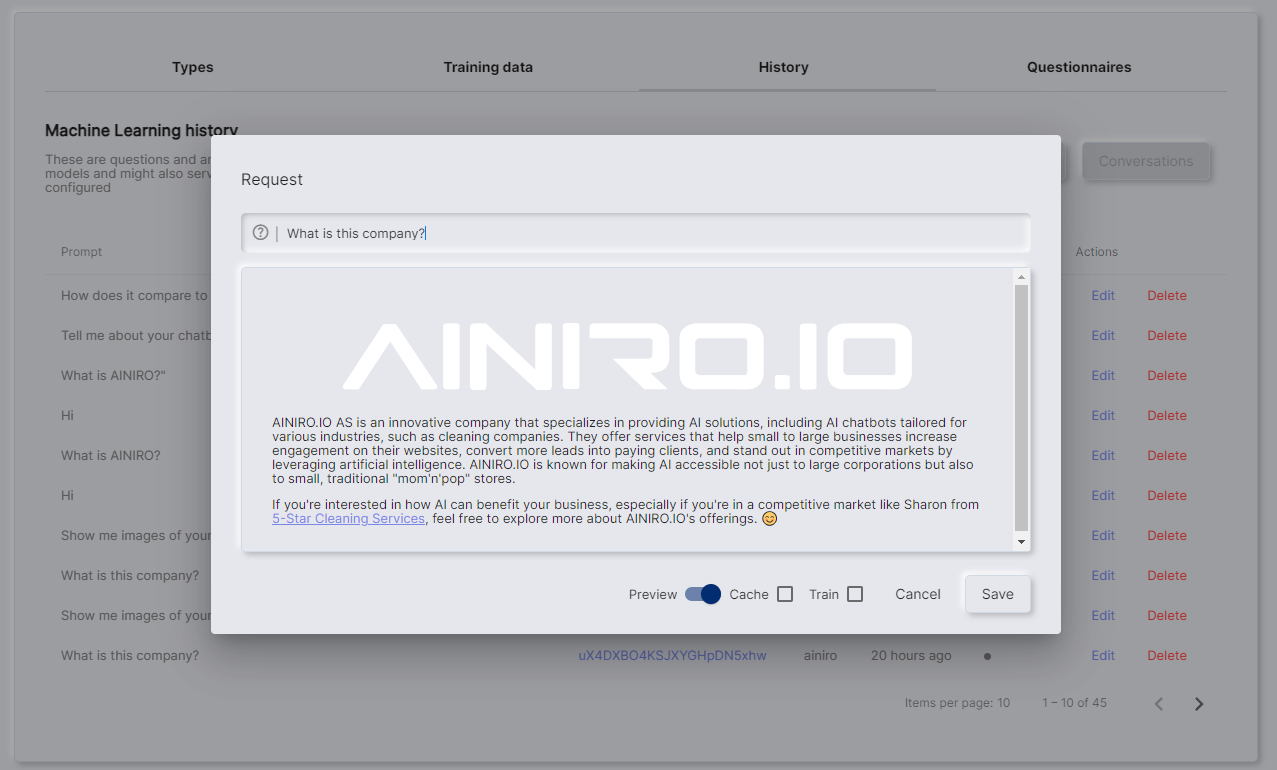The height and width of the screenshot is (770, 1277).
Task: Click '20 hours ago' timestamp cell
Action: pyautogui.click(x=911, y=656)
